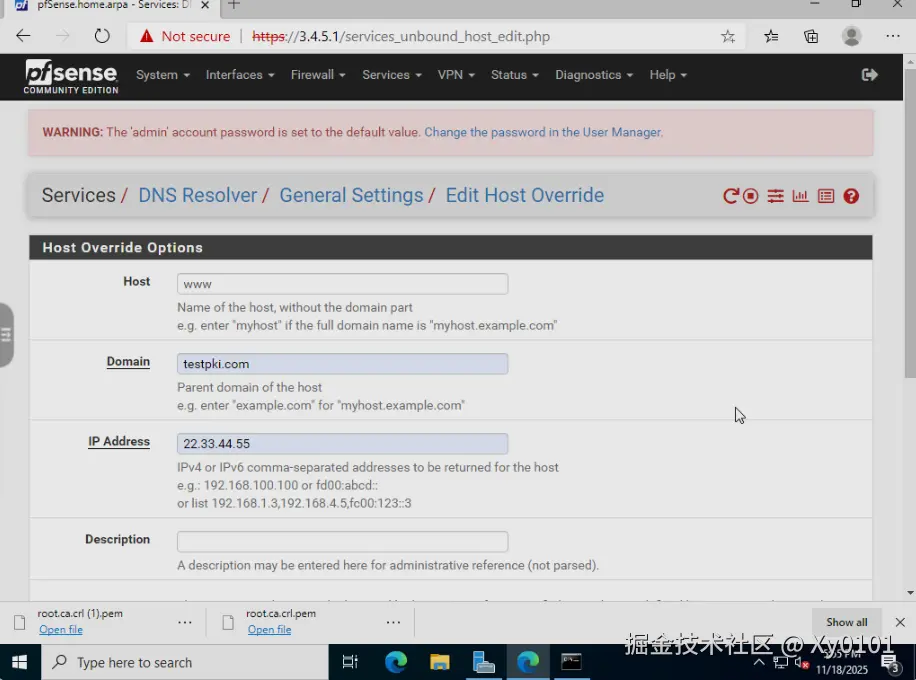Click the left side collapsed panel handle
This screenshot has height=680, width=916.
point(6,335)
